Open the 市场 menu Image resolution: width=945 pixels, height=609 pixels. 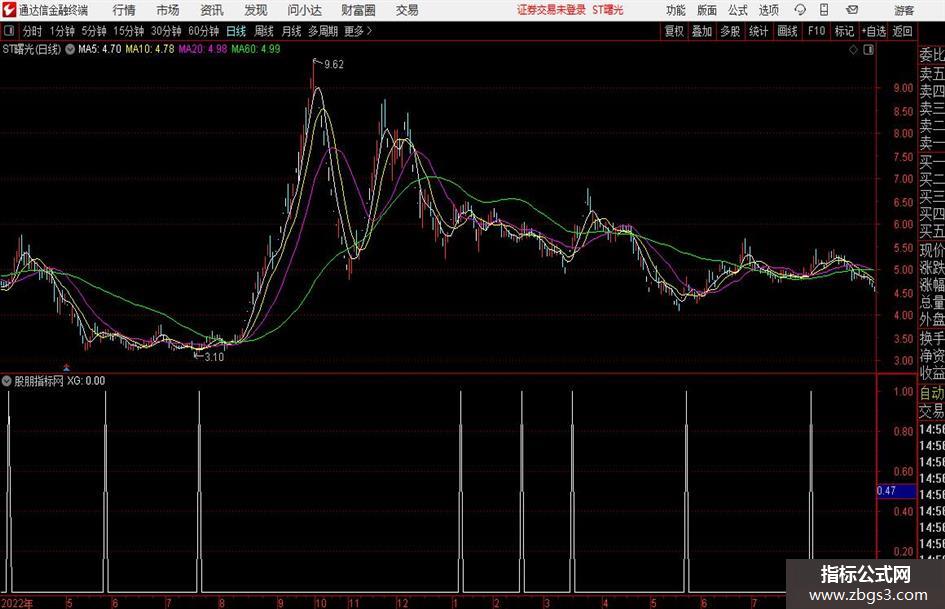coord(168,10)
